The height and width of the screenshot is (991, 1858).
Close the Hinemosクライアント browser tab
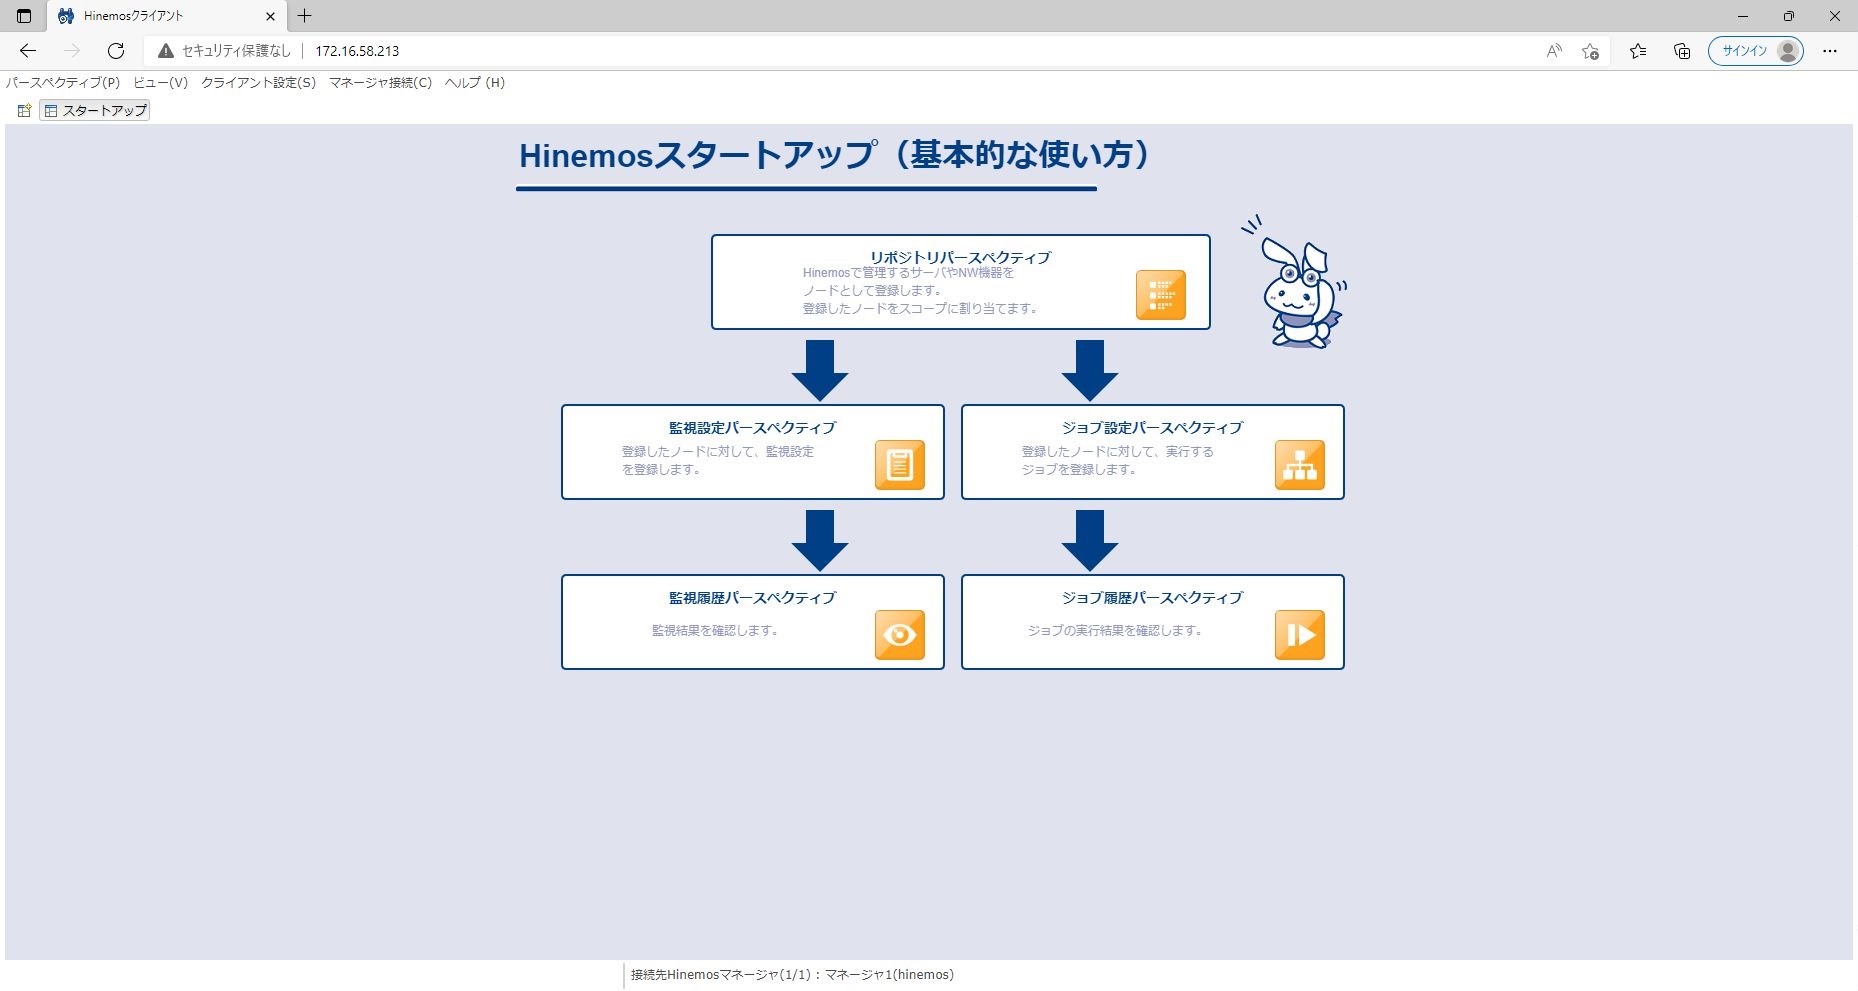point(270,16)
